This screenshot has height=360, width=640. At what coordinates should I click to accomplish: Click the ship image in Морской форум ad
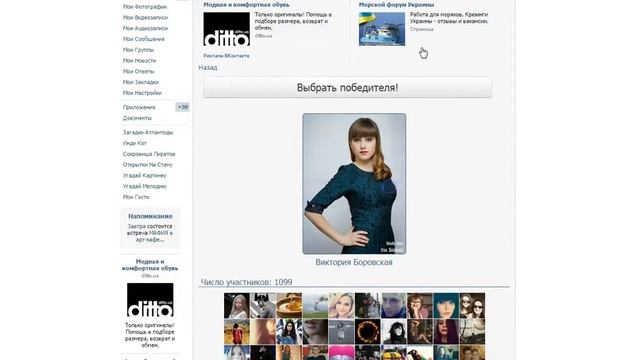[x=382, y=29]
